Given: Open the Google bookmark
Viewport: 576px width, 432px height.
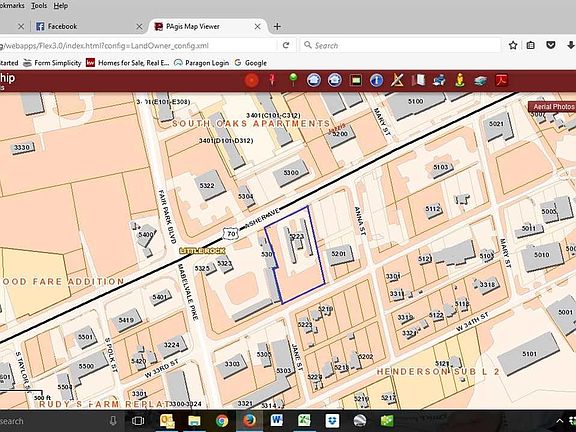Looking at the screenshot, I should click(x=251, y=63).
